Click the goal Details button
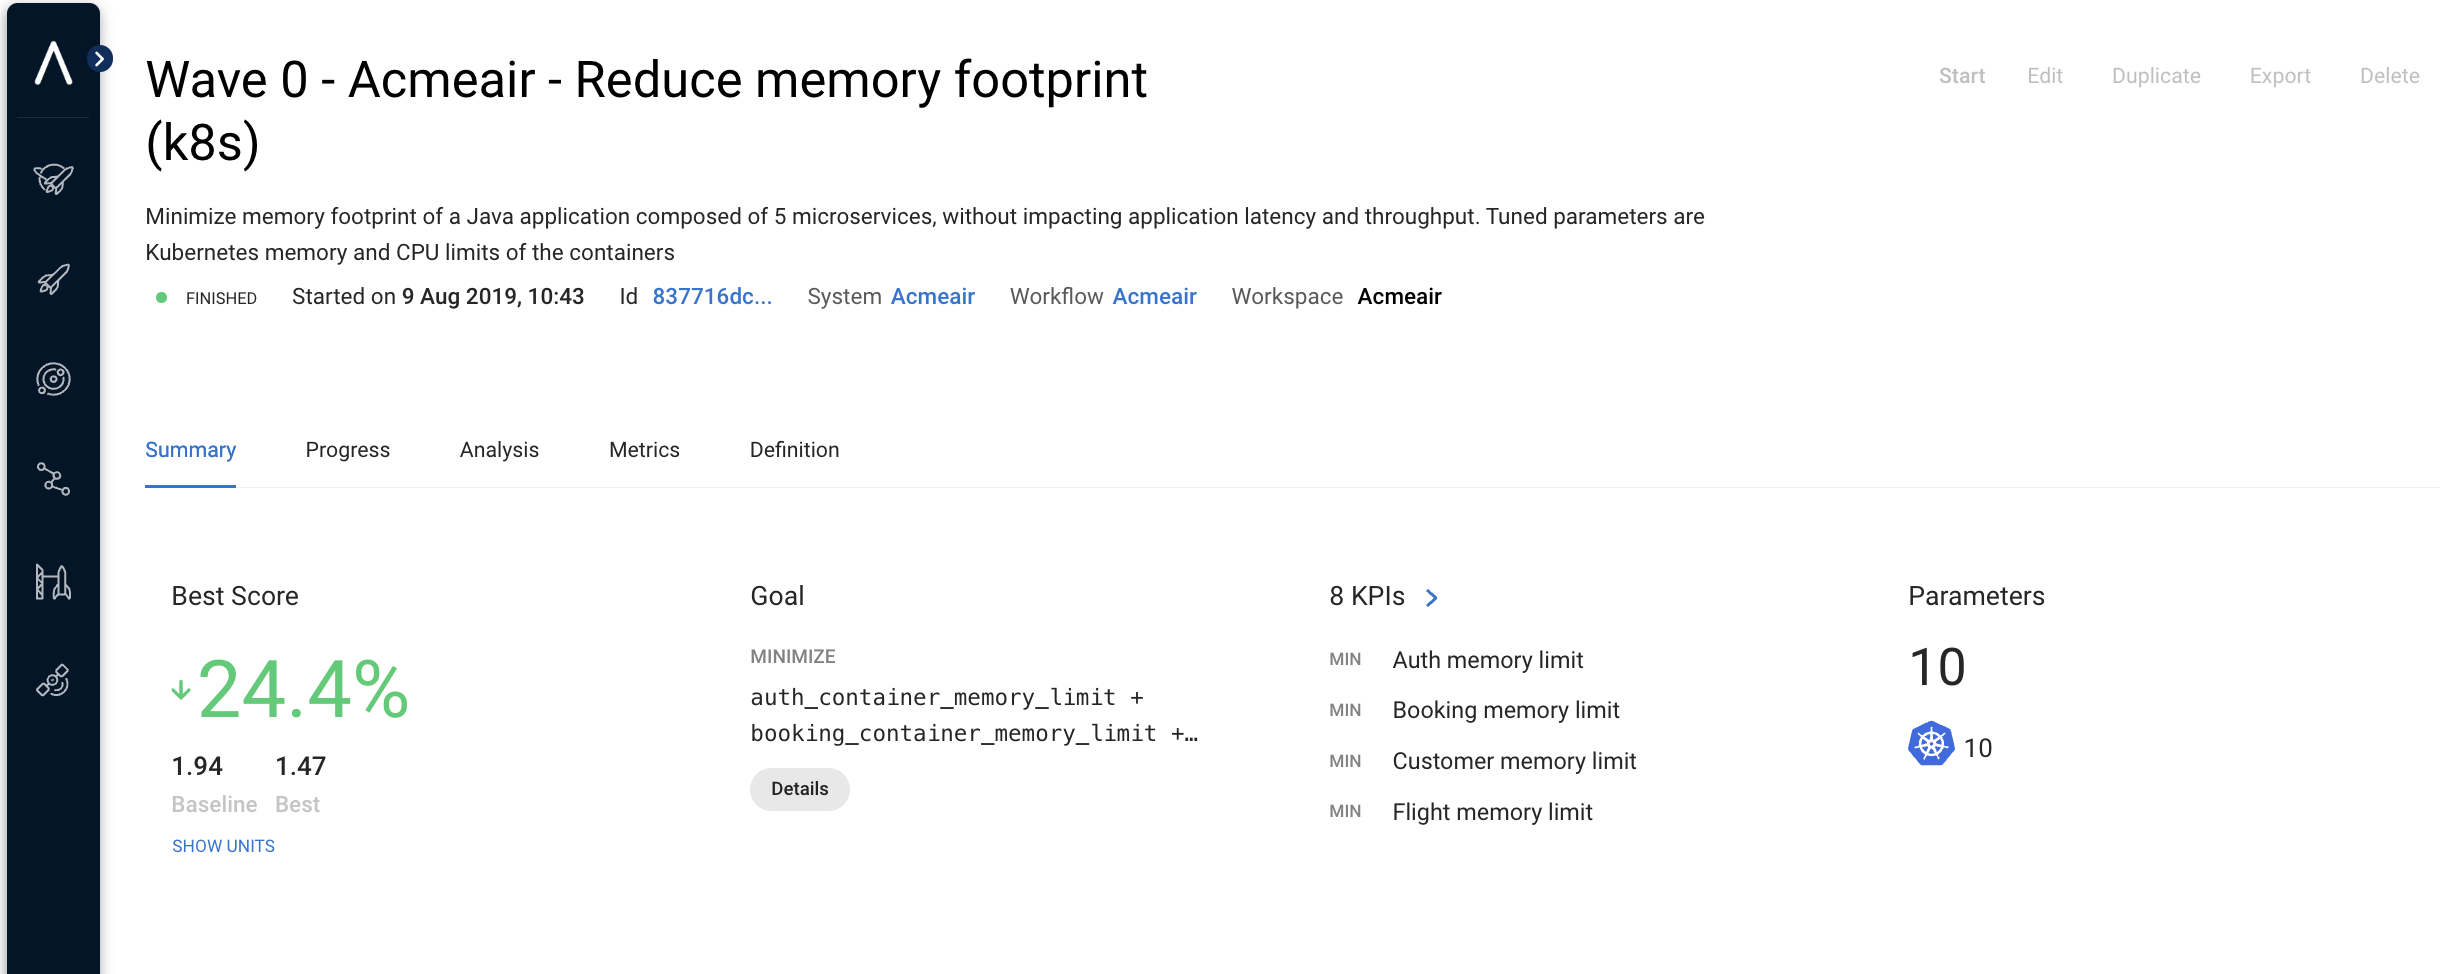 (799, 789)
